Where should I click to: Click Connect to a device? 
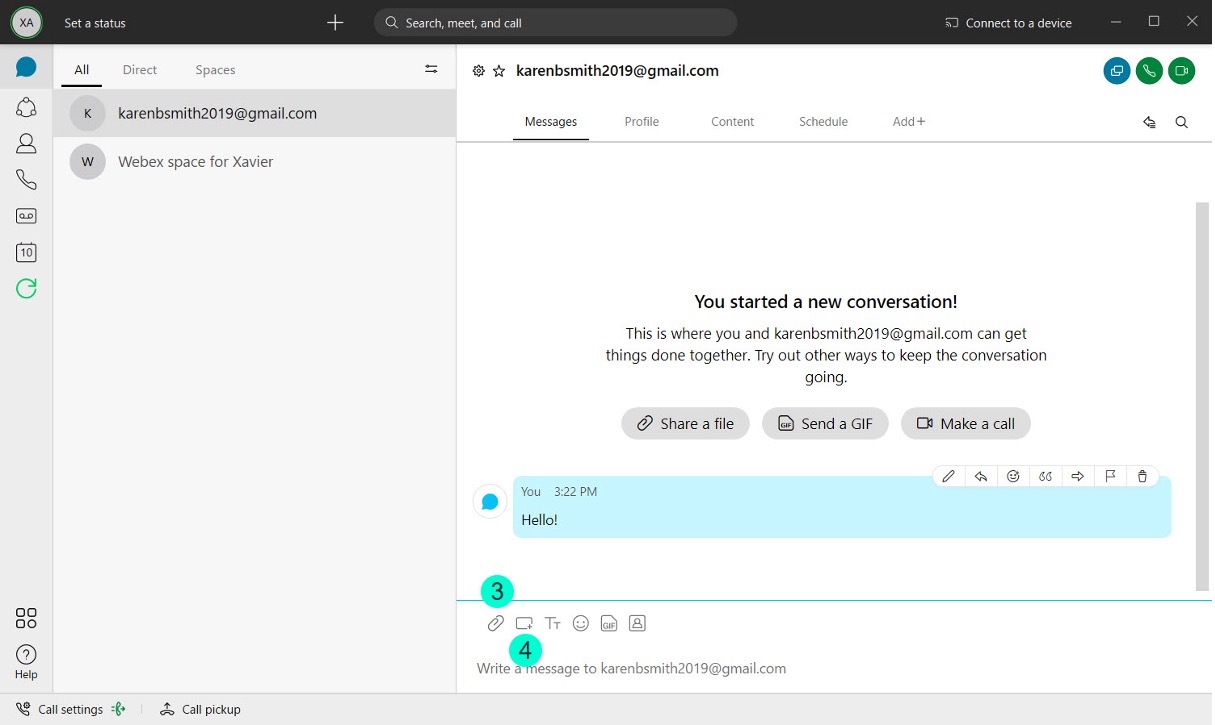click(x=1008, y=23)
